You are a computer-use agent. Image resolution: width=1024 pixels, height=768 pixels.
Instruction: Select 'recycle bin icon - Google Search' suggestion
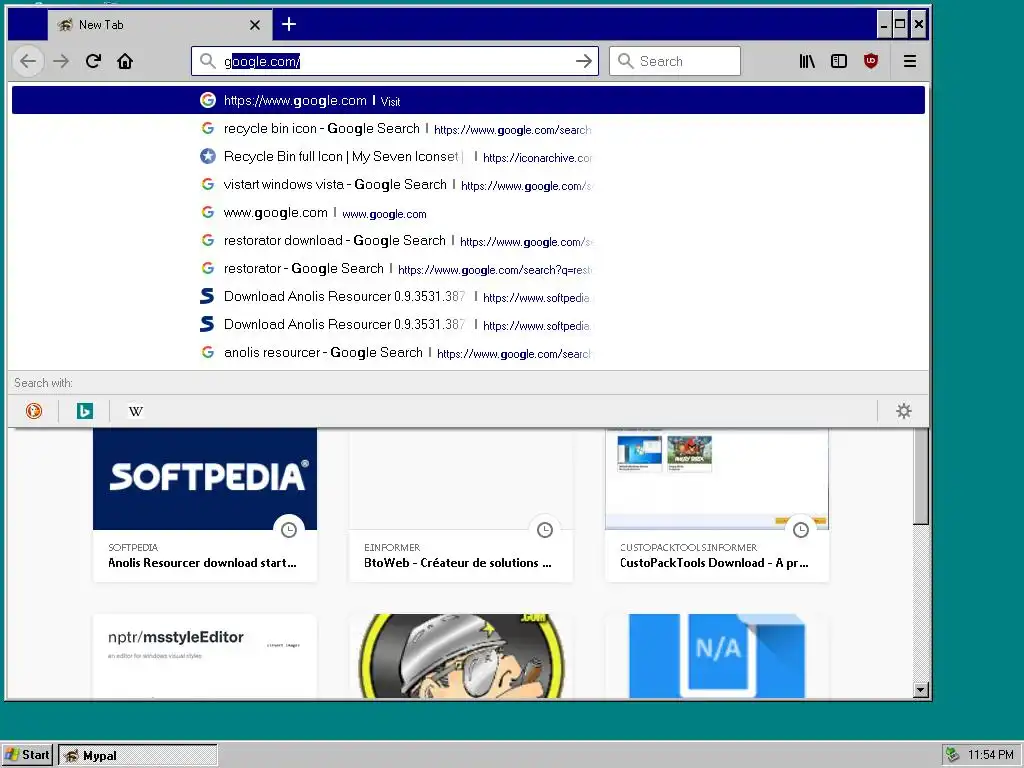468,129
